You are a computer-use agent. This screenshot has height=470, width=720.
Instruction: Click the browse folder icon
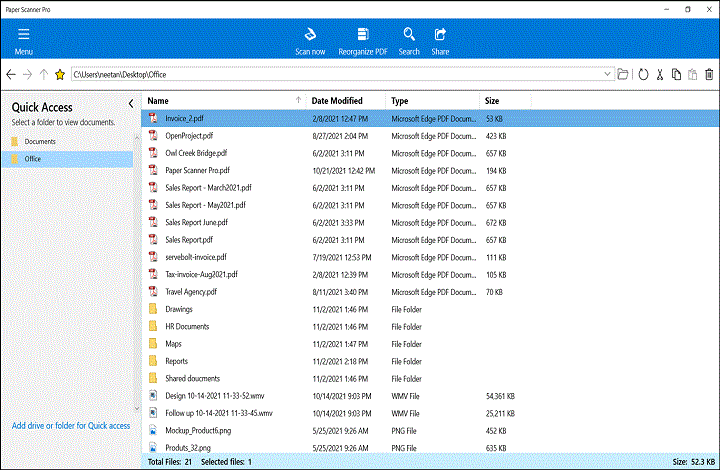coord(623,75)
